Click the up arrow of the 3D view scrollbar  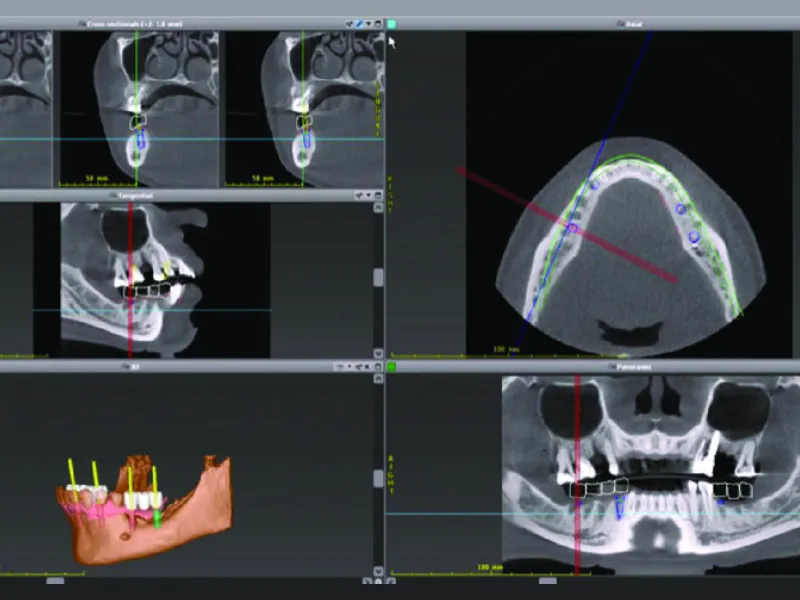378,379
